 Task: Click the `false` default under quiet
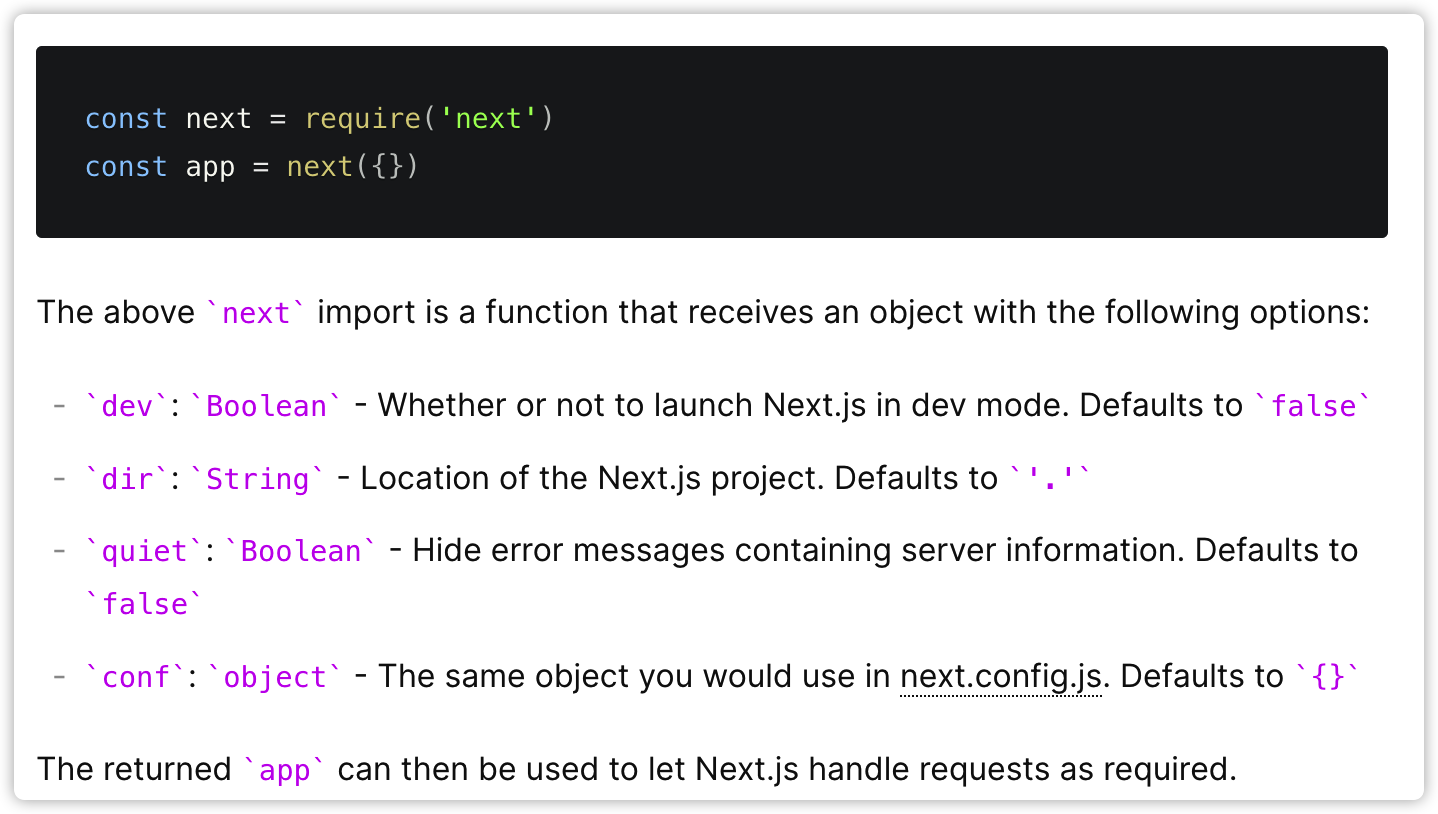pos(144,604)
